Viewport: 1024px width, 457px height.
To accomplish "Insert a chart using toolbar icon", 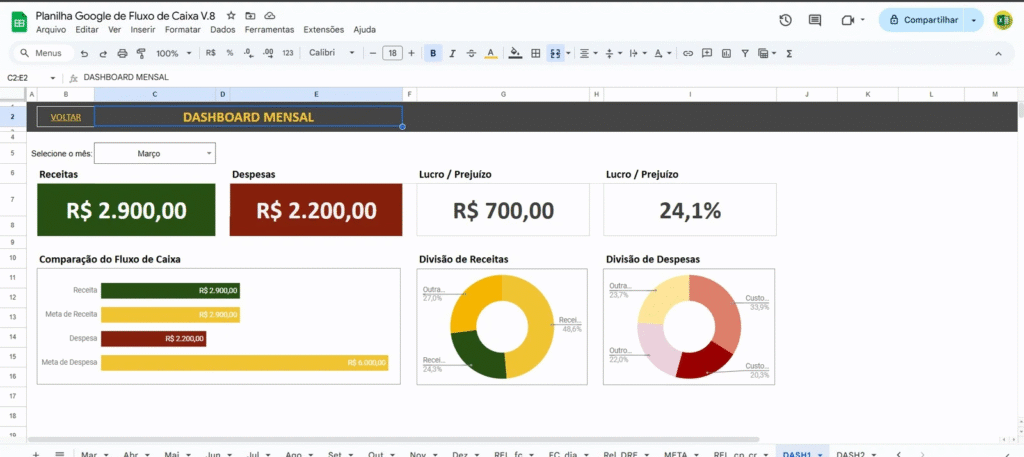I will click(726, 53).
